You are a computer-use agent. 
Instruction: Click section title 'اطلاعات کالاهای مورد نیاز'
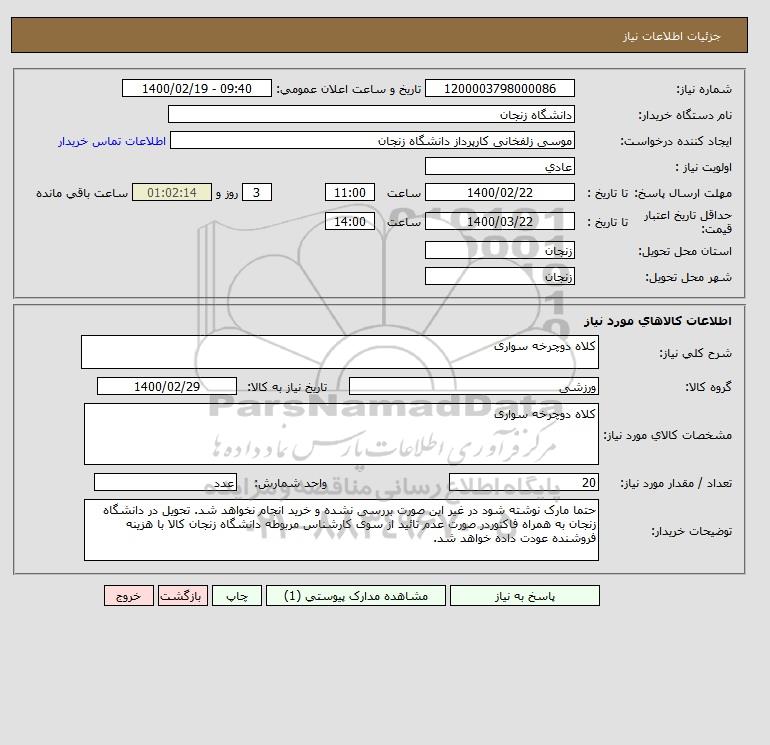[658, 321]
